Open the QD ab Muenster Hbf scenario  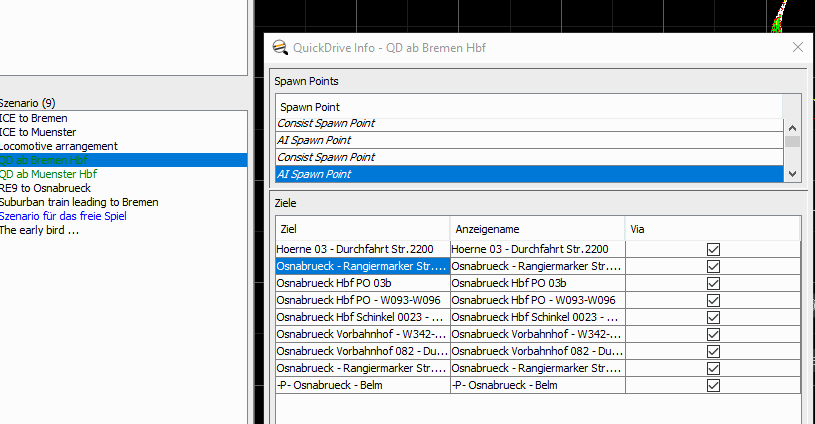tap(48, 174)
